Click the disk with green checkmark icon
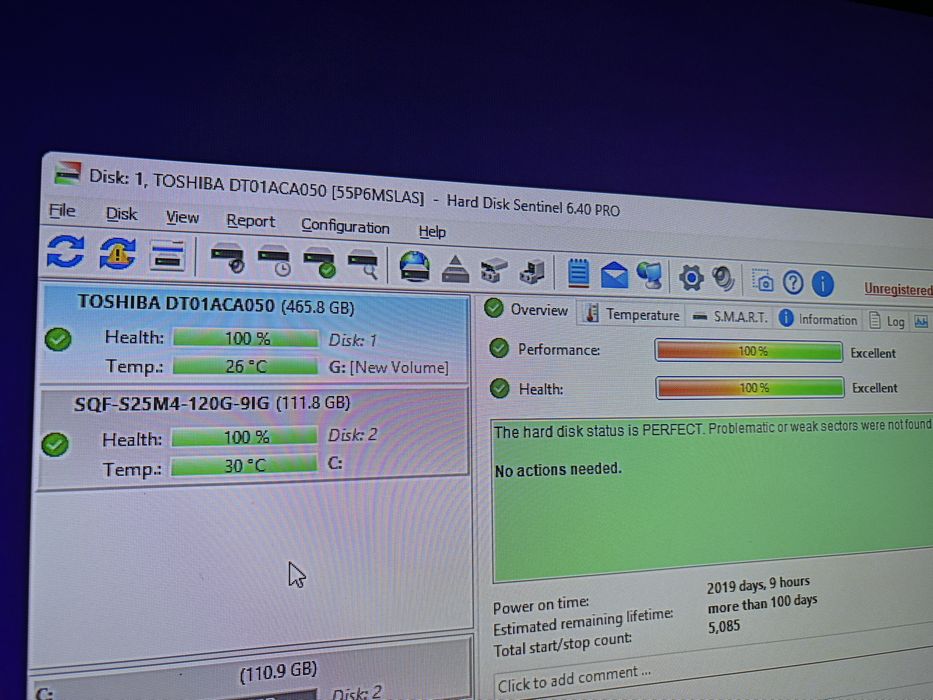Image resolution: width=933 pixels, height=700 pixels. click(x=320, y=262)
